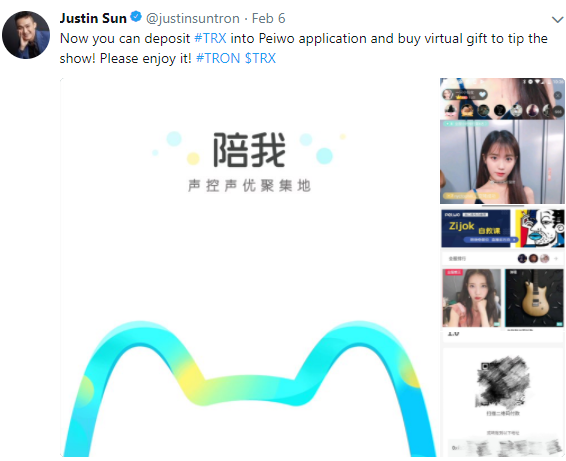566x461 pixels.
Task: Open Justin Sun's profile avatar
Action: pos(26,35)
